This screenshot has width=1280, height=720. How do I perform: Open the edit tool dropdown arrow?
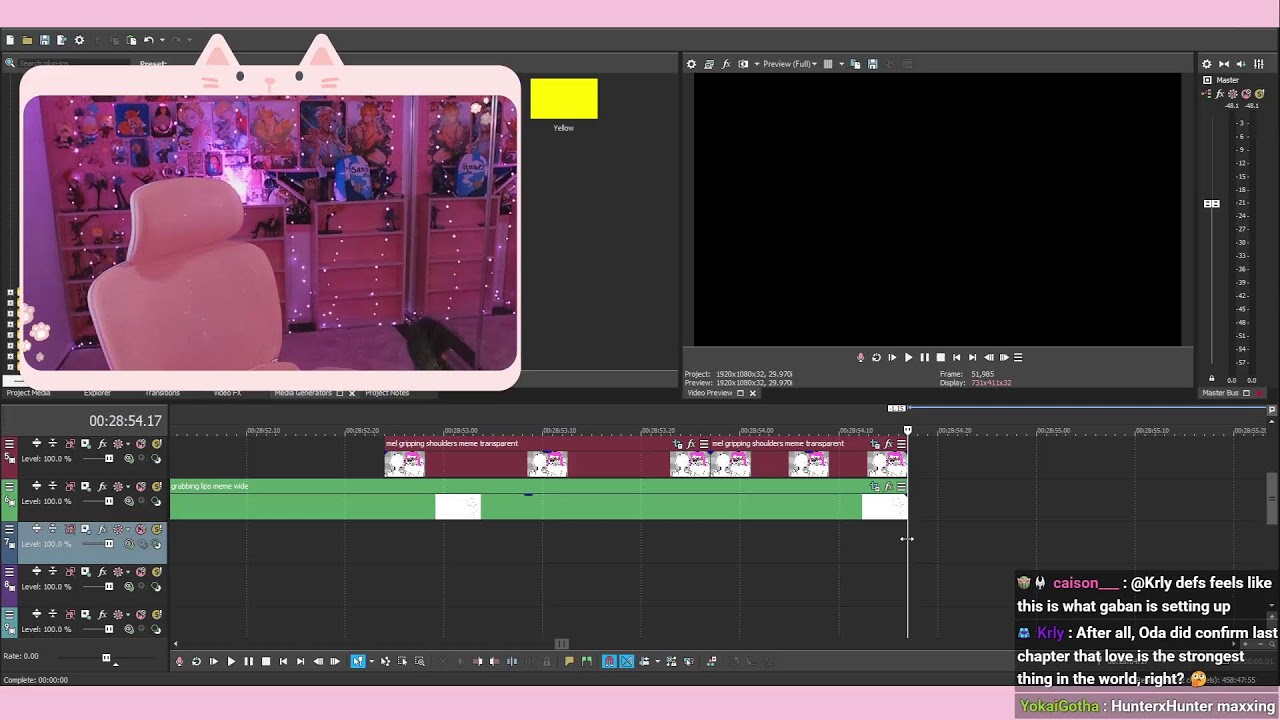point(371,661)
